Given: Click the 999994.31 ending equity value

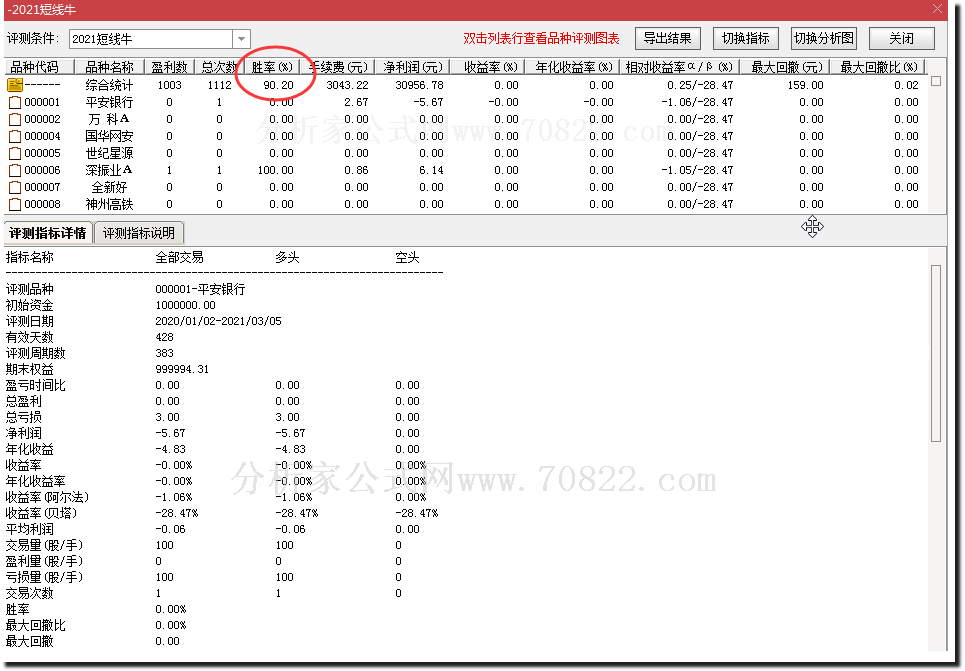Looking at the screenshot, I should pos(182,369).
